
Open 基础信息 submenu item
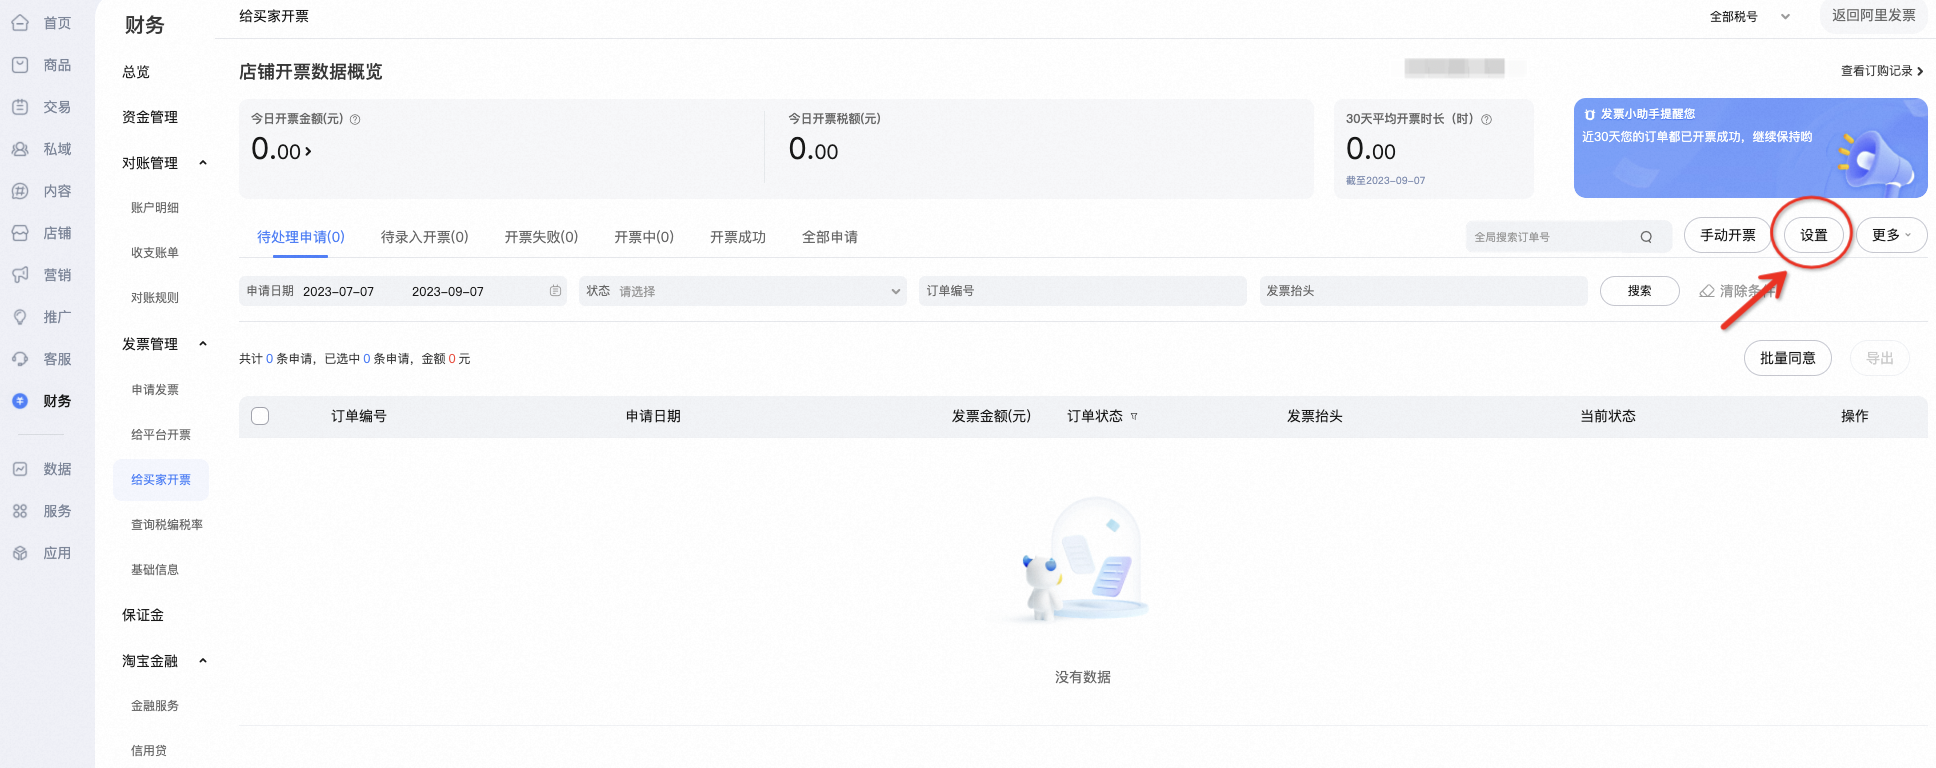[155, 570]
